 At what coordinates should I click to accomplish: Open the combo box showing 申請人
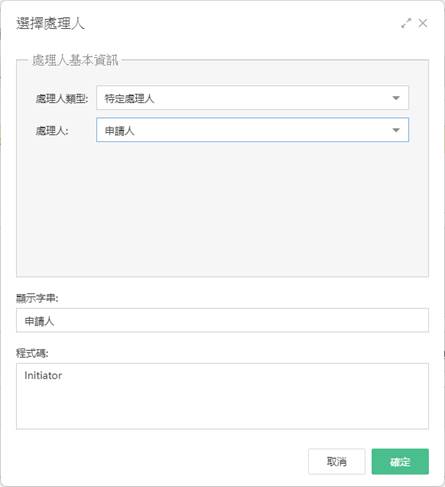click(x=252, y=130)
